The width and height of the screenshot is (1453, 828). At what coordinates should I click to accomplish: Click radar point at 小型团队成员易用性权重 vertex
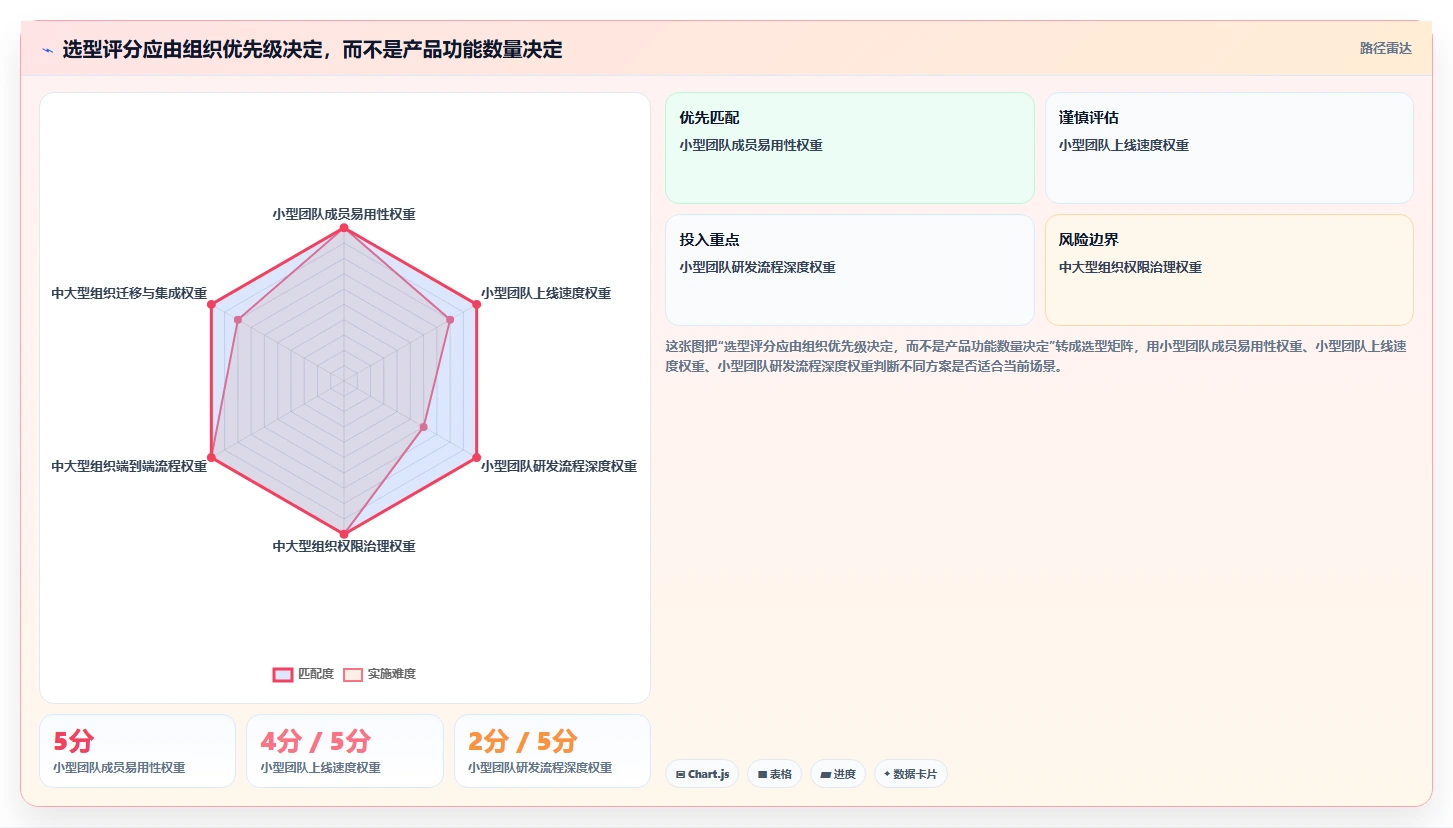(x=344, y=228)
